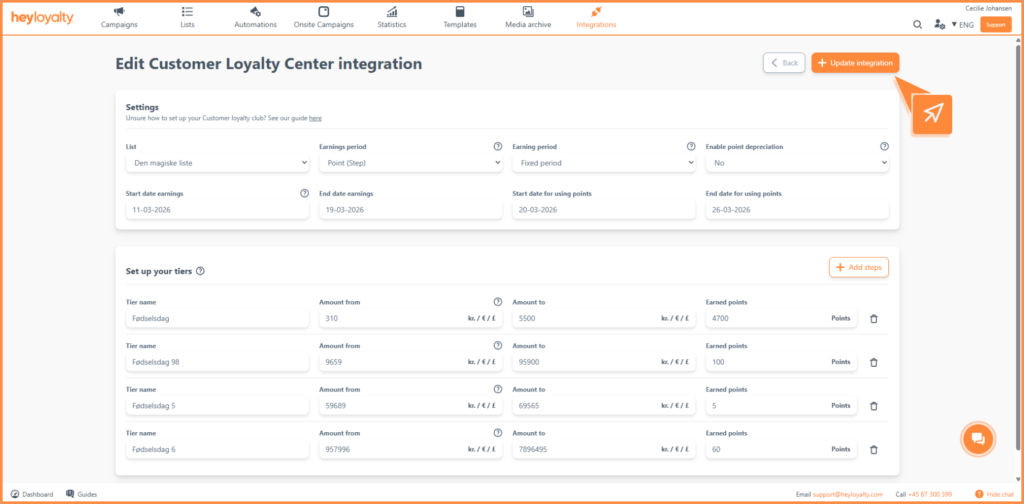Delete the Fødselsdag 98 tier

click(x=874, y=362)
